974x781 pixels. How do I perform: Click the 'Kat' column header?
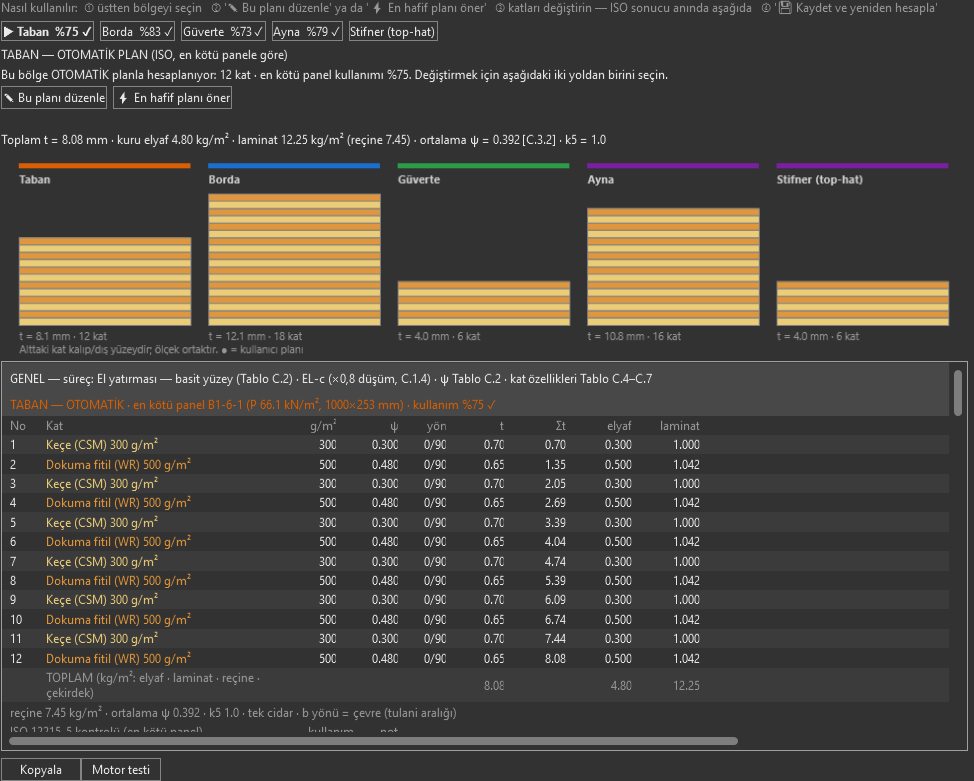pos(54,426)
